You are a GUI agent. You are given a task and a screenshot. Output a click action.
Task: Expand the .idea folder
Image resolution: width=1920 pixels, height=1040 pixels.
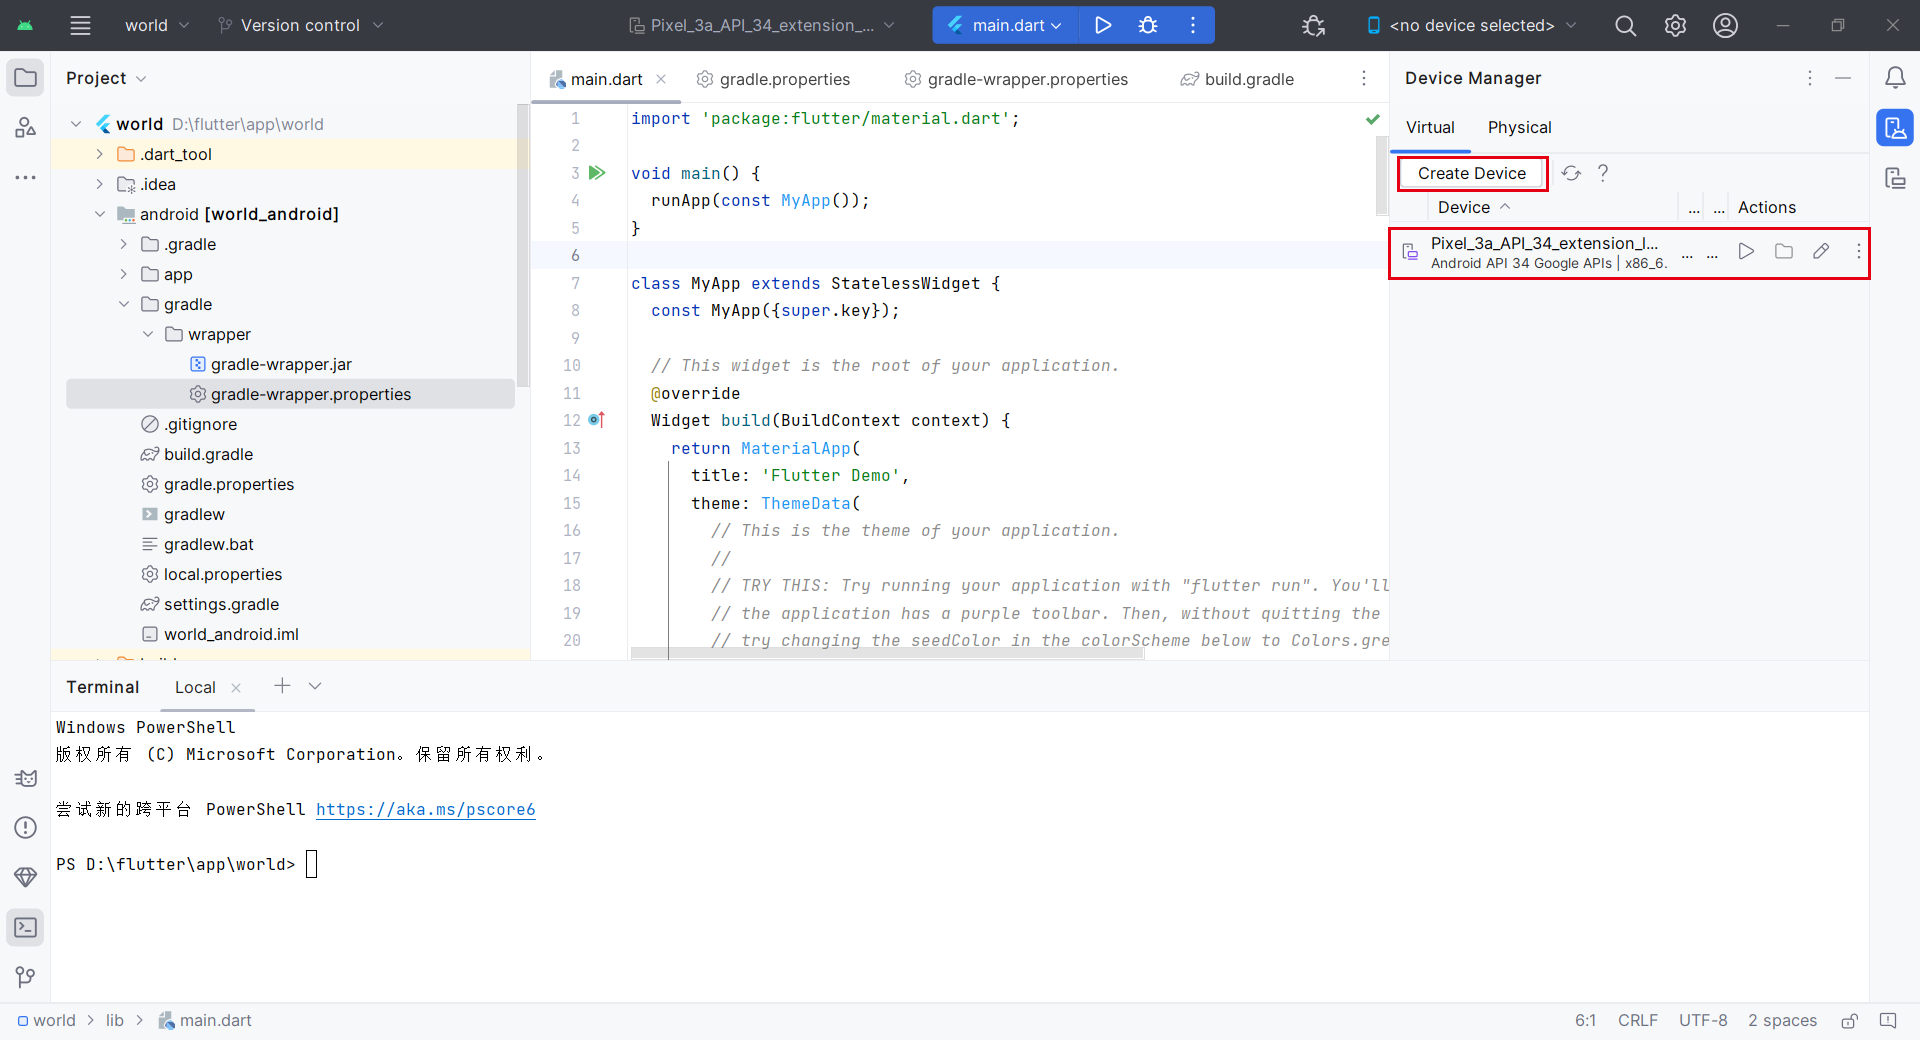[x=99, y=184]
